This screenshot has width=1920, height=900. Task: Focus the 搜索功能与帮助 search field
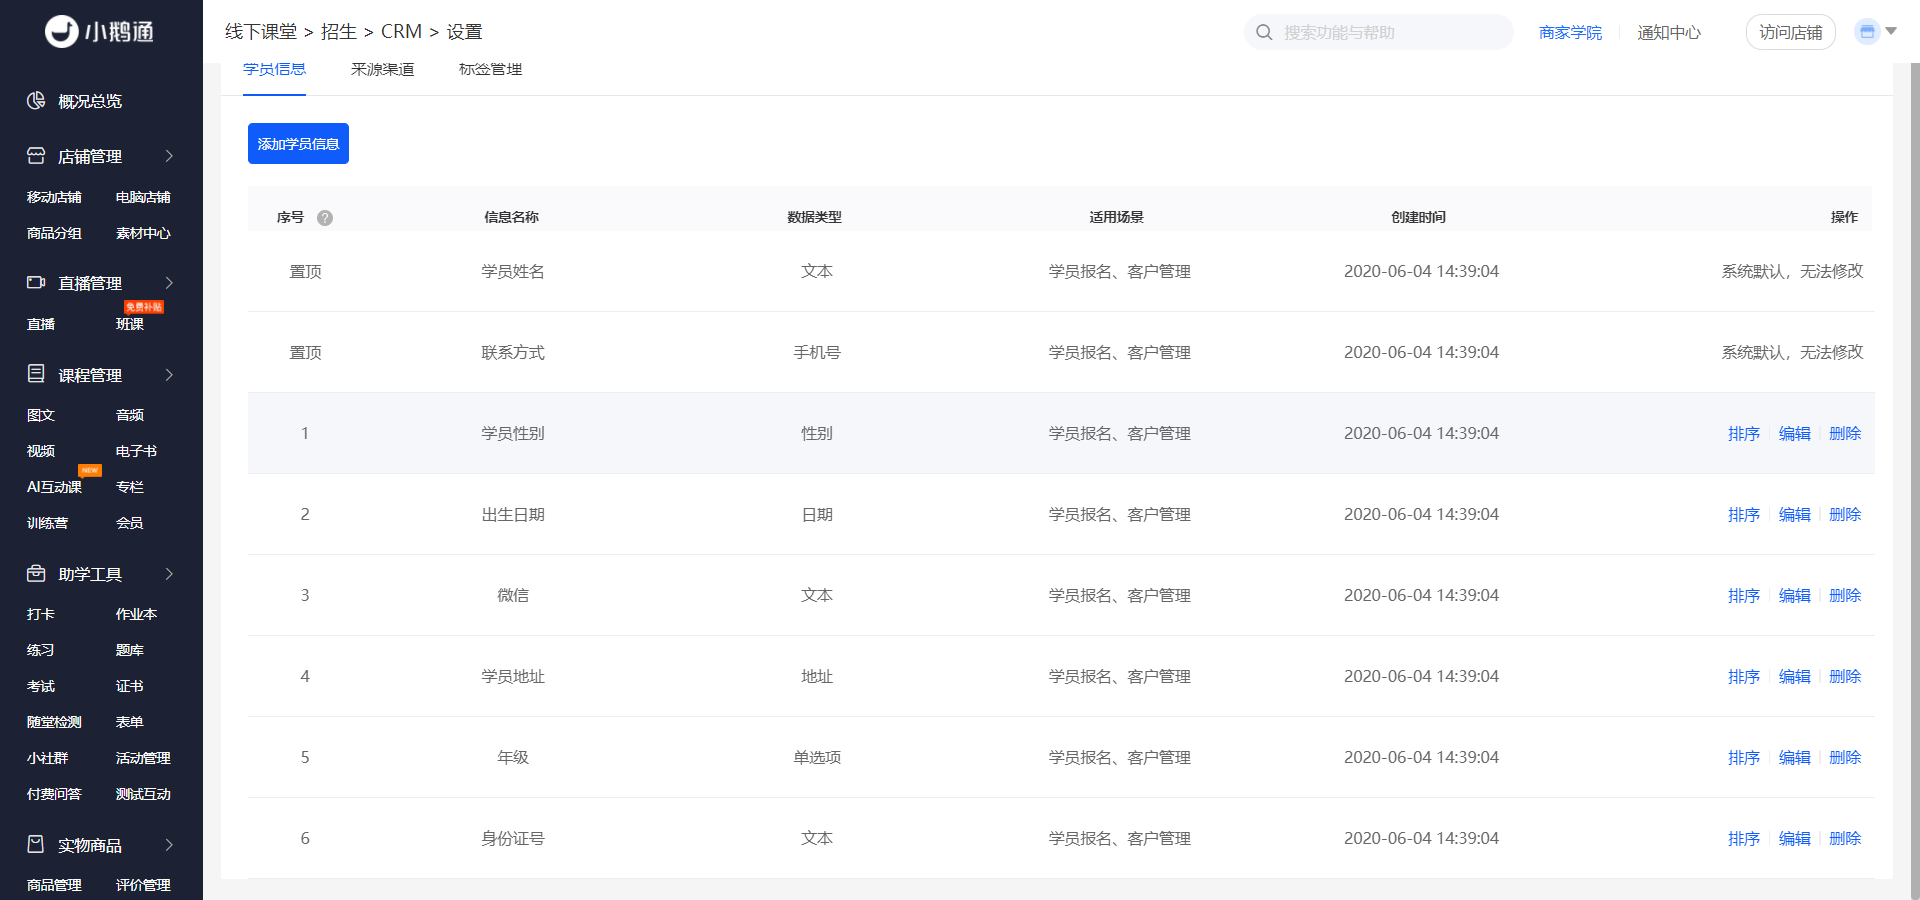point(1378,32)
